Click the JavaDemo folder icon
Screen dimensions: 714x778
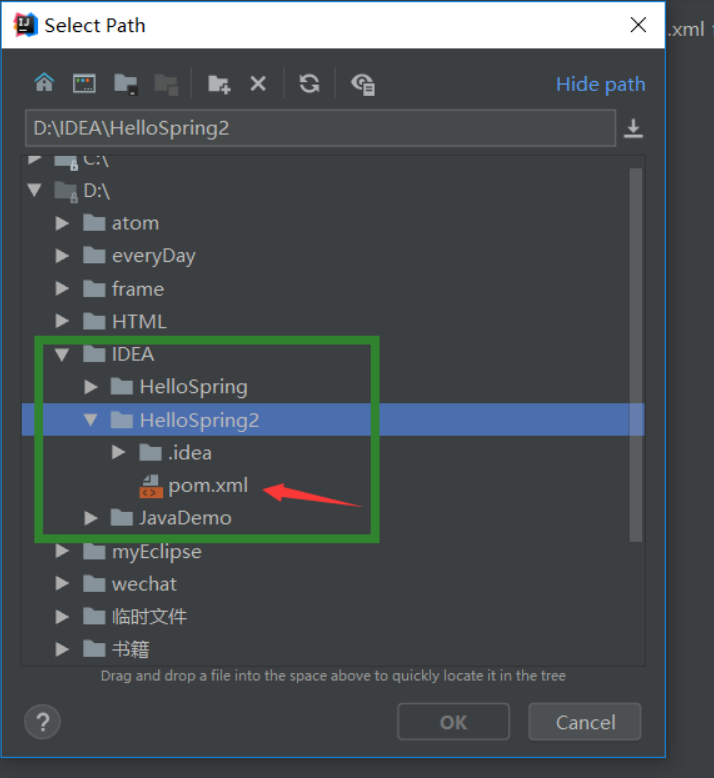point(122,518)
